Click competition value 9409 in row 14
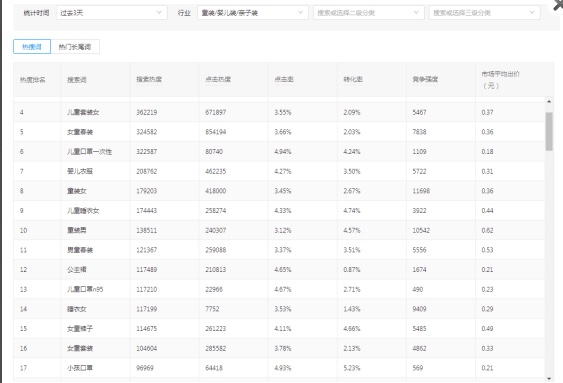563x383 pixels. point(419,309)
